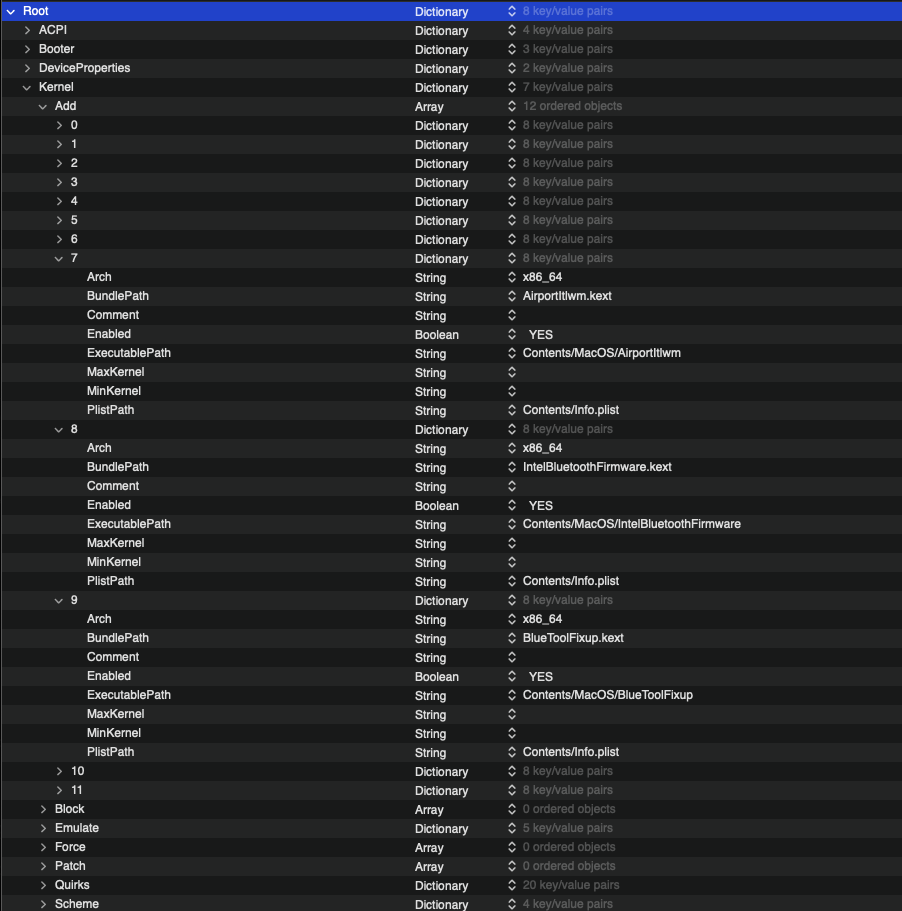Expand the DeviceProperties dictionary
This screenshot has width=902, height=911.
tap(27, 68)
